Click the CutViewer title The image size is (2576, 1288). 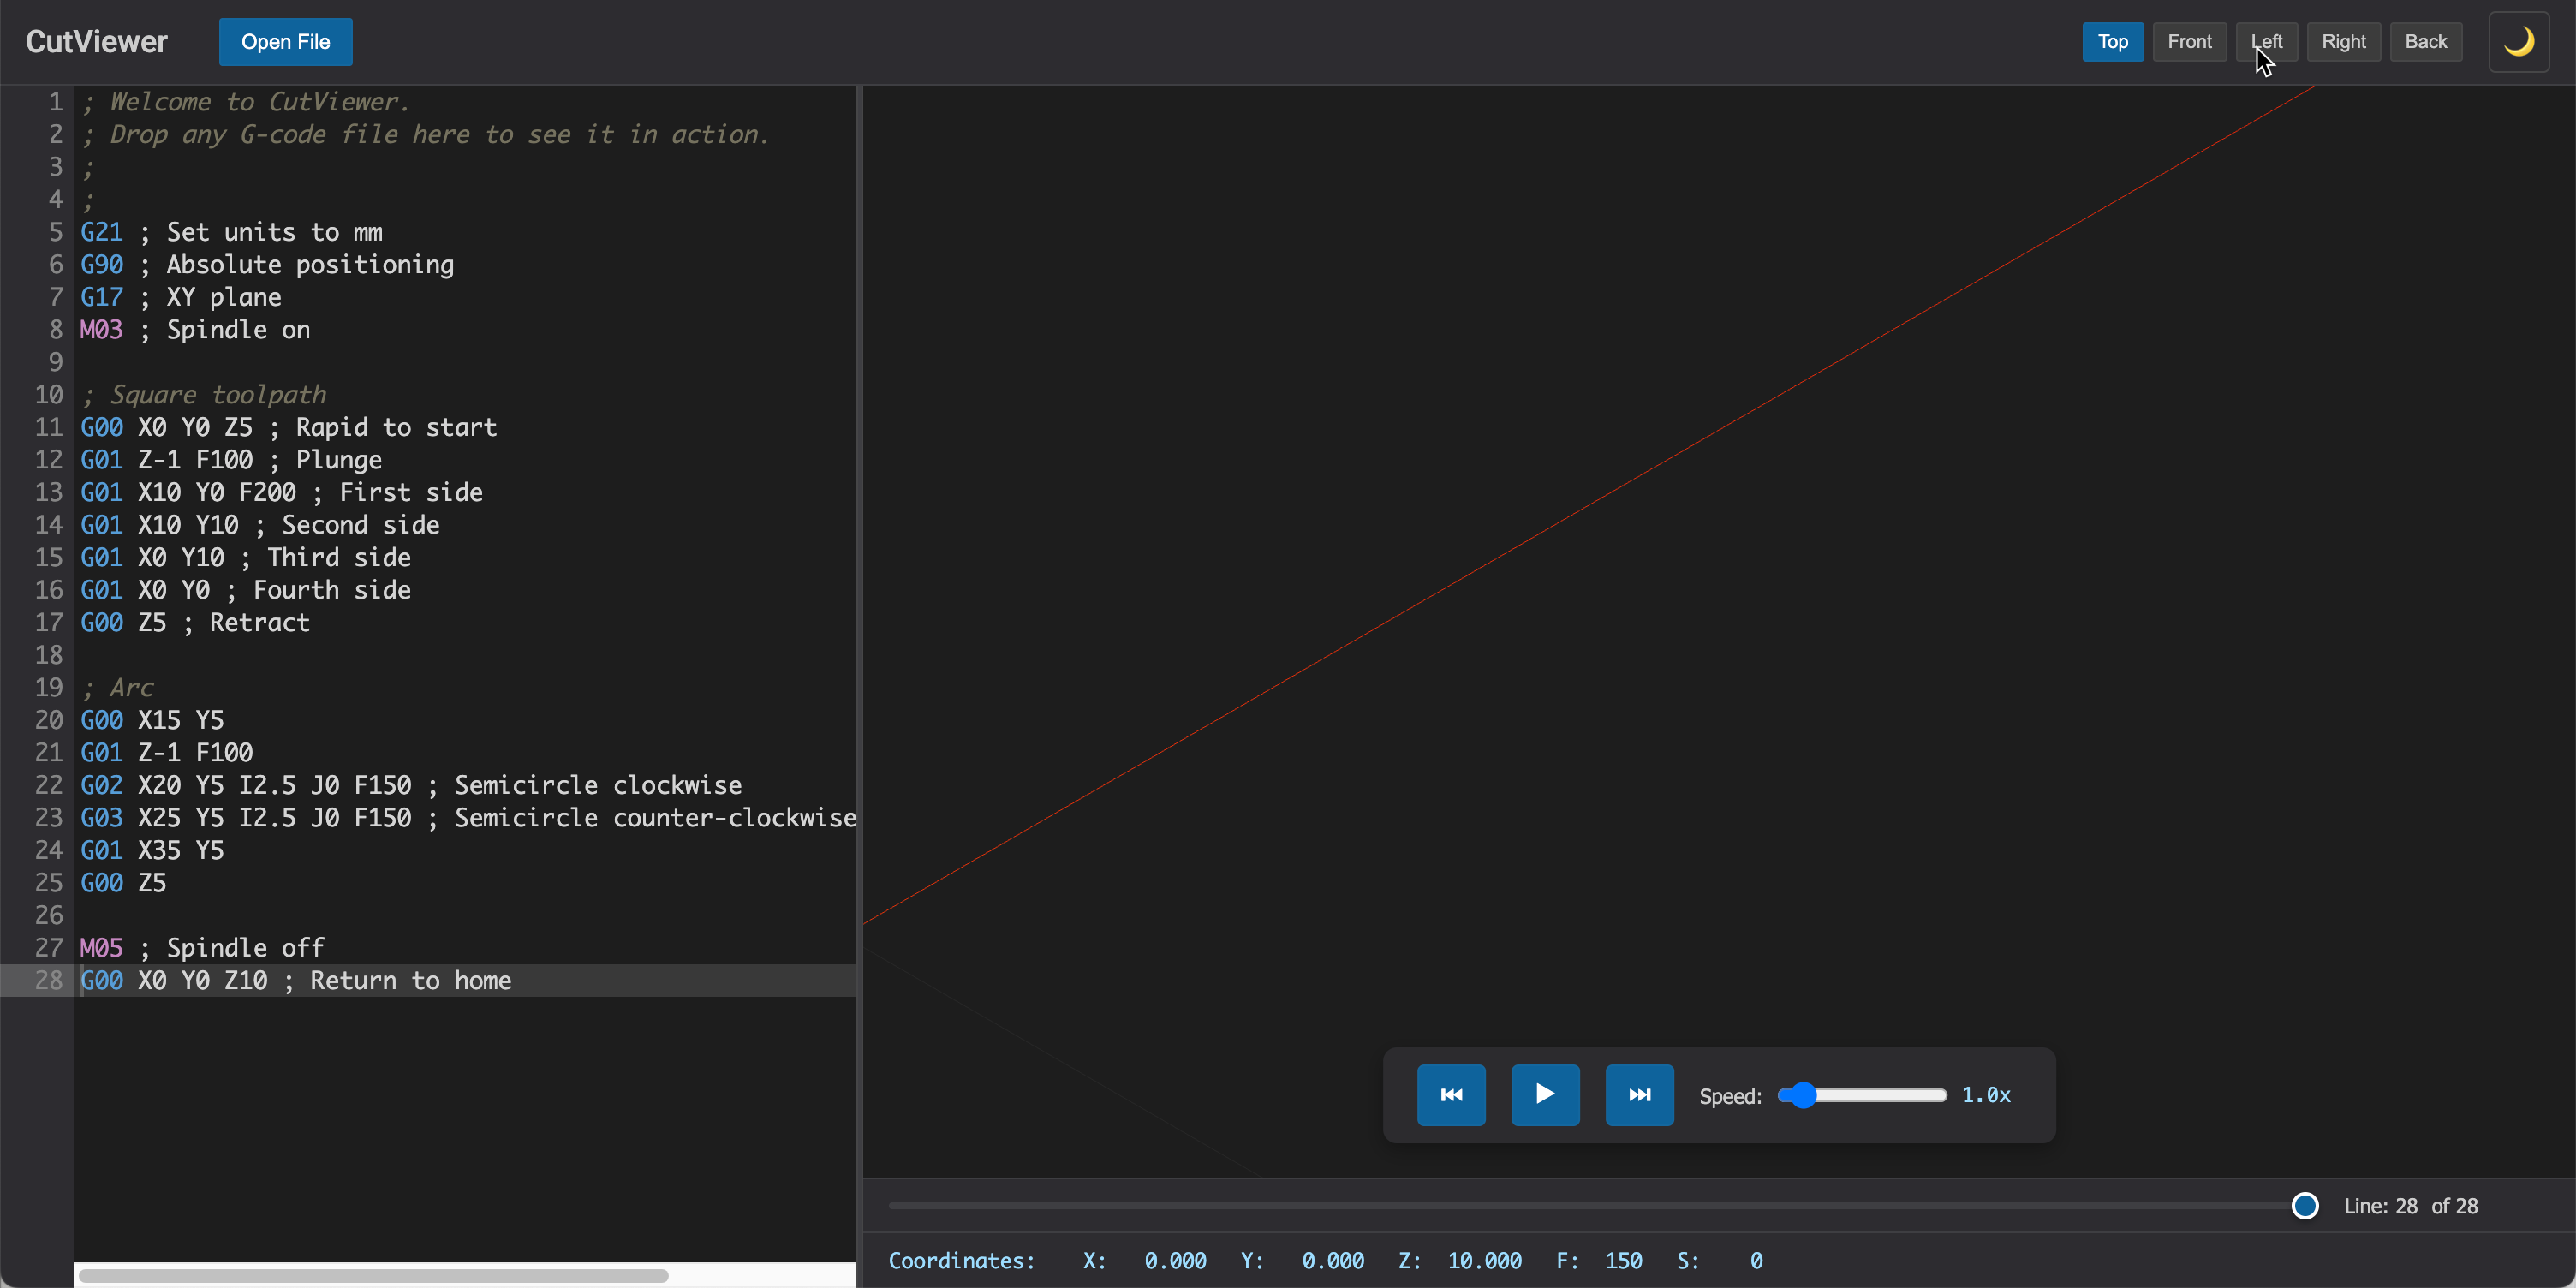click(96, 42)
